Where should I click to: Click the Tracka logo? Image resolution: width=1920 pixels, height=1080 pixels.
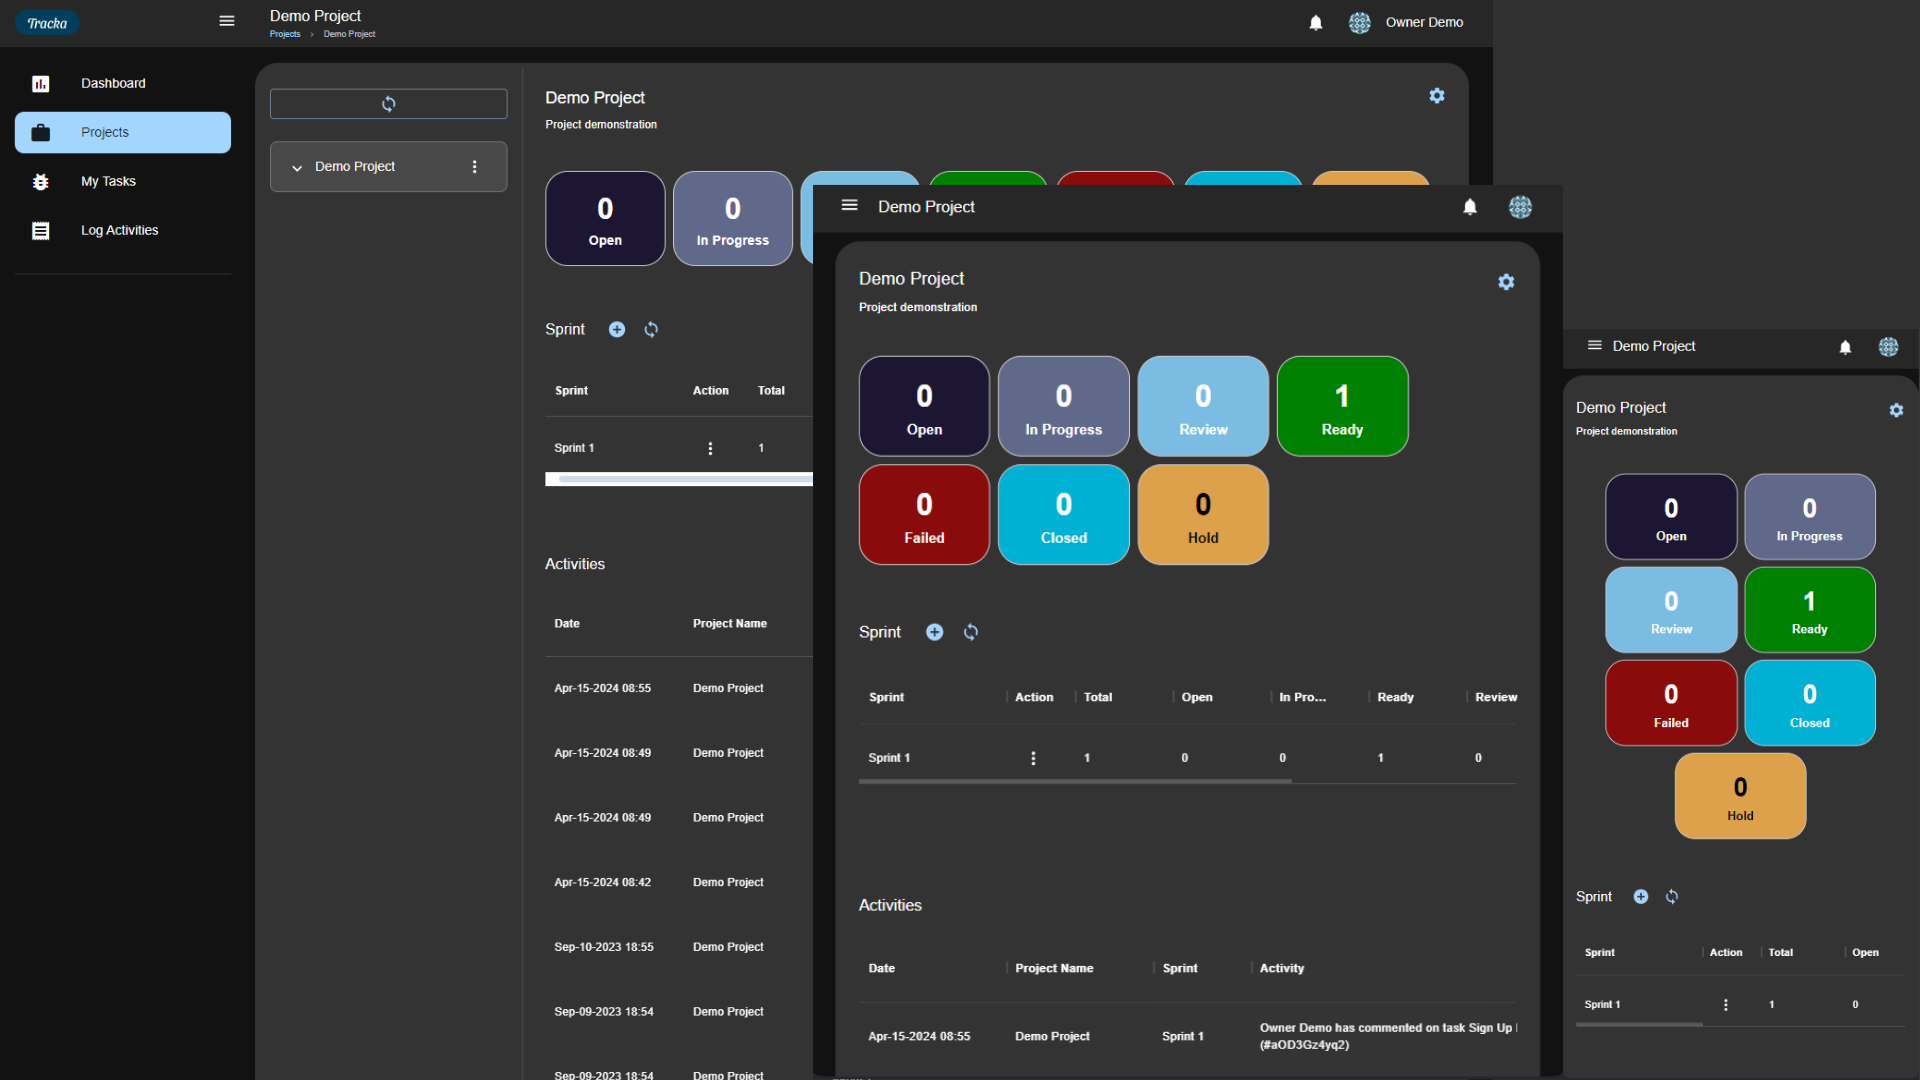(46, 22)
